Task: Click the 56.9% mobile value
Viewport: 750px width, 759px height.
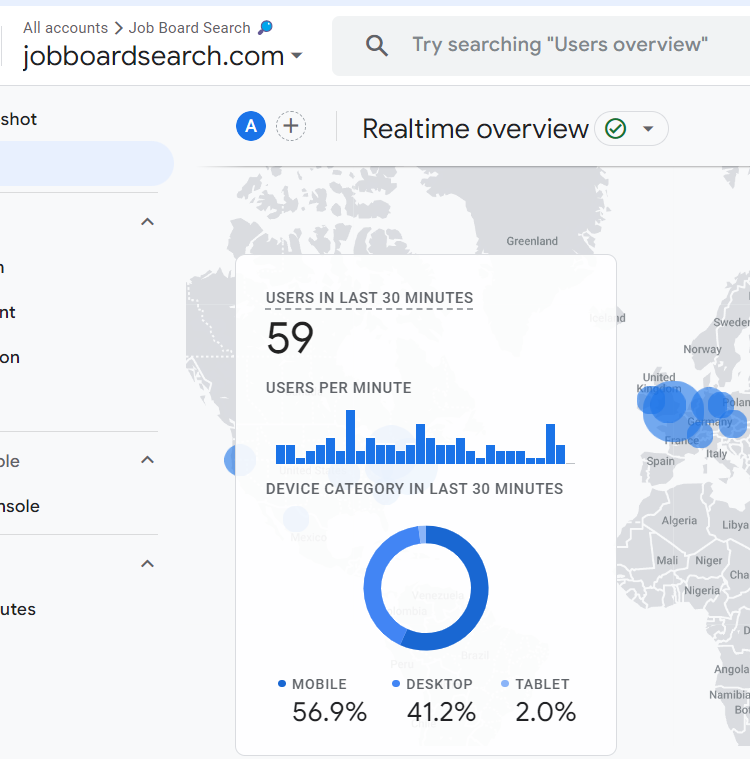Action: tap(329, 712)
